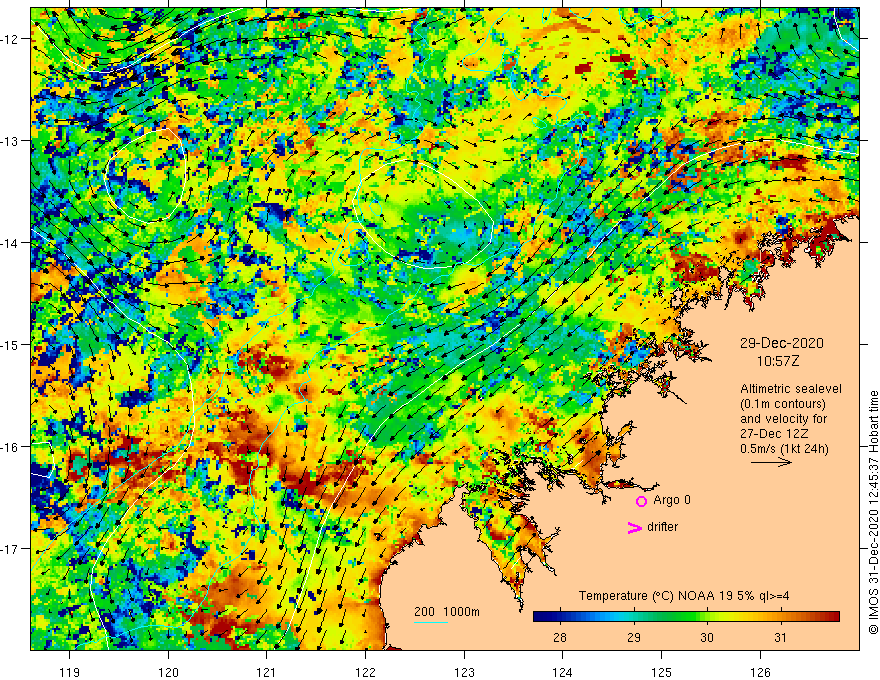Click the 'Argo 0' legend label
This screenshot has height=680, width=880.
click(x=672, y=500)
